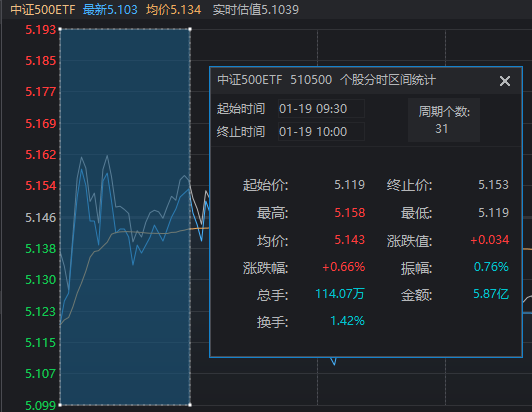The height and width of the screenshot is (412, 532).
Task: Click the 5.193 top price axis label
Action: 40,30
